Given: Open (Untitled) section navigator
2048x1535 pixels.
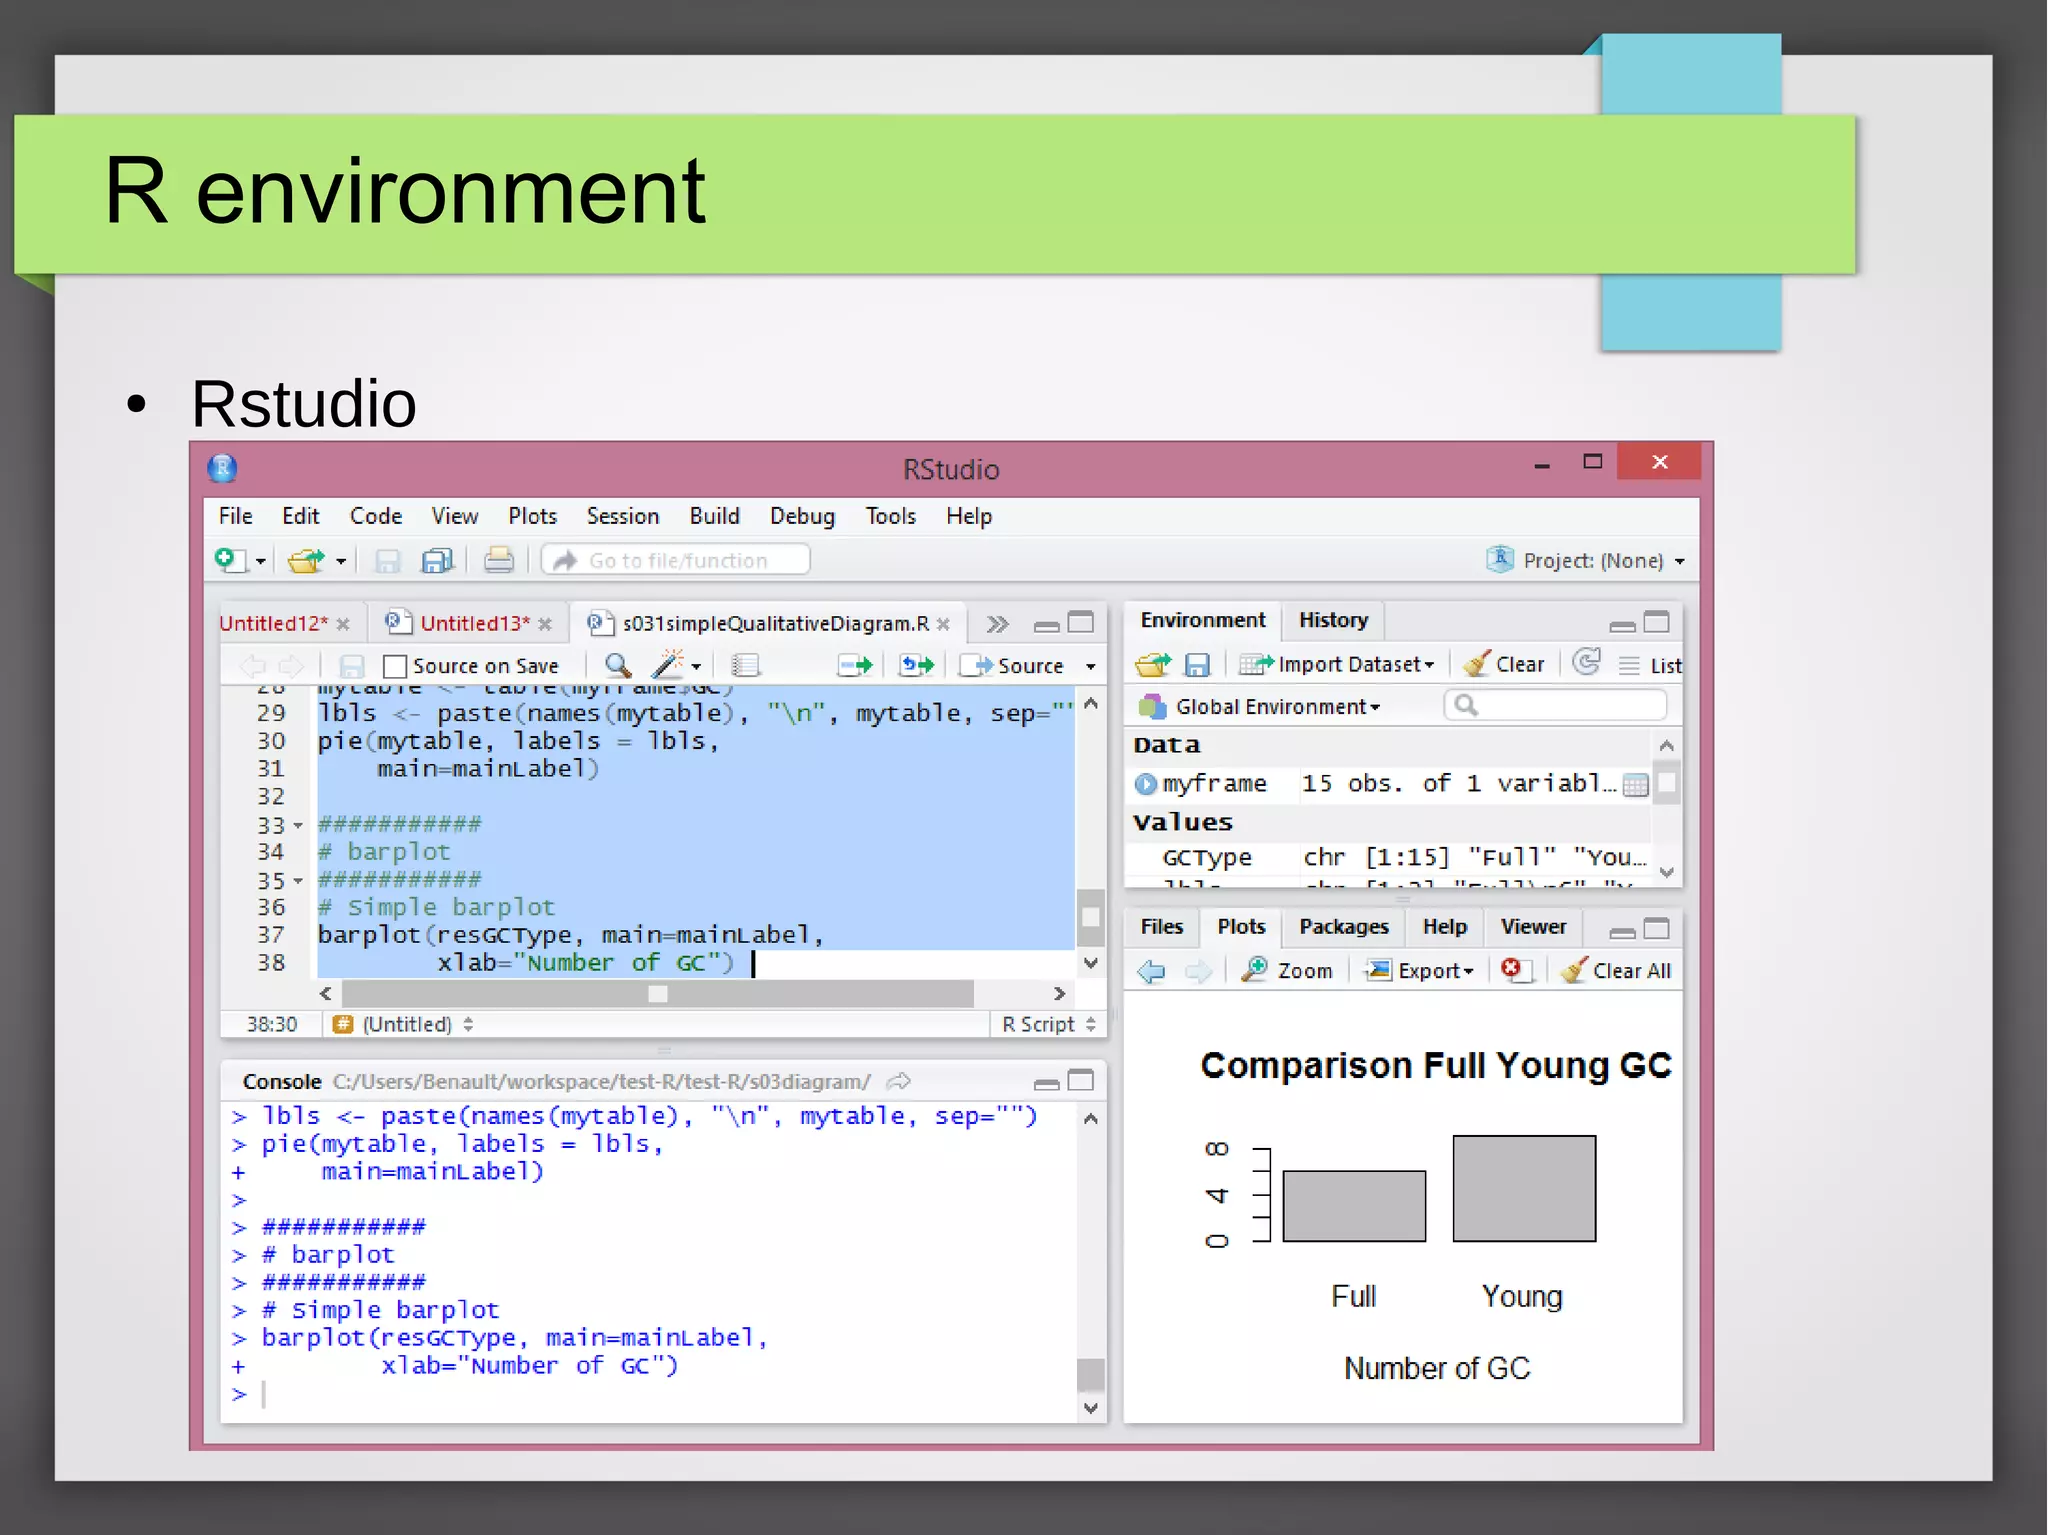Looking at the screenshot, I should coord(403,1024).
